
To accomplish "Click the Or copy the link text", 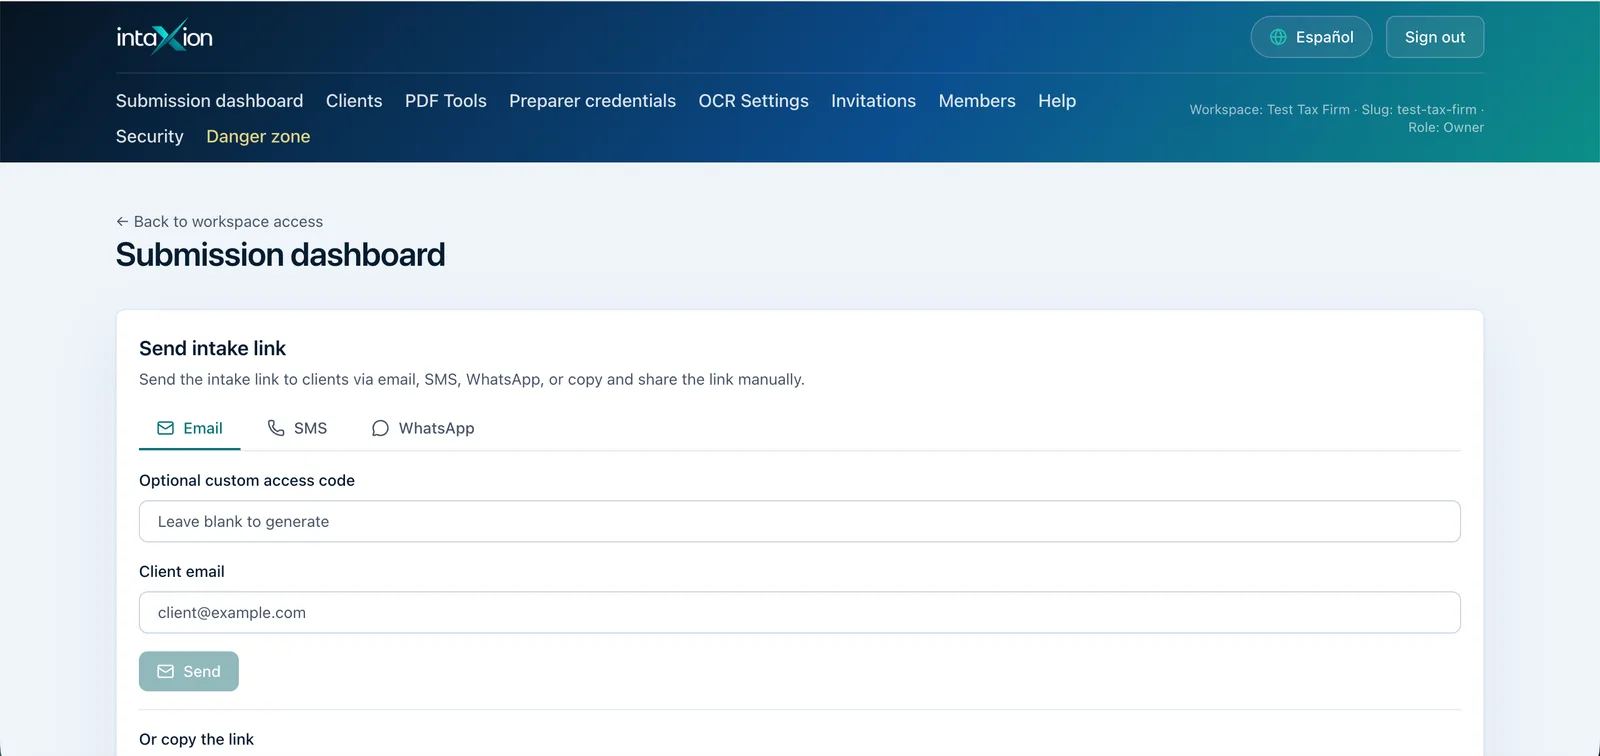I will click(x=196, y=739).
